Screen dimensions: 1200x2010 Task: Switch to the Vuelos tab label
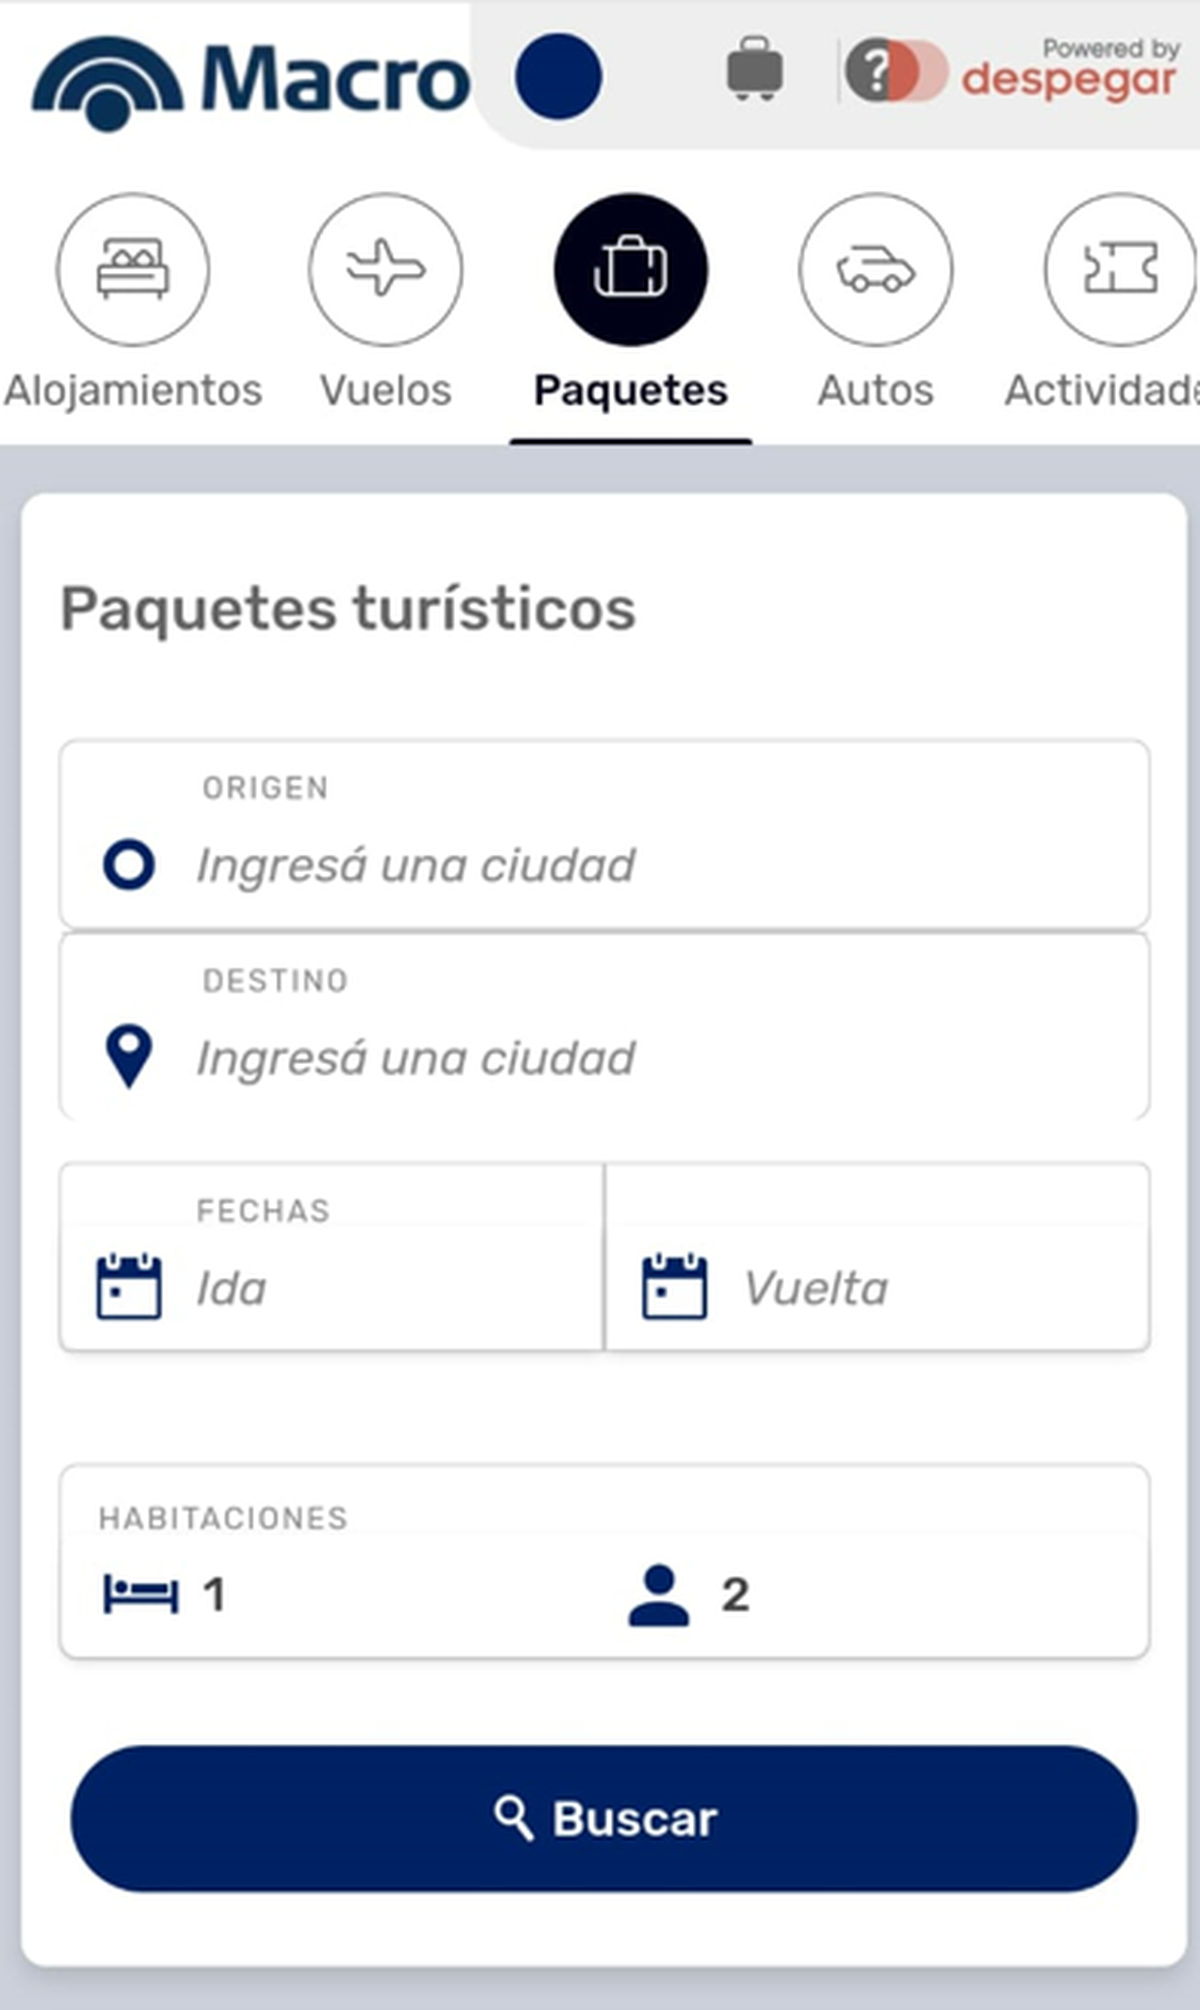385,390
